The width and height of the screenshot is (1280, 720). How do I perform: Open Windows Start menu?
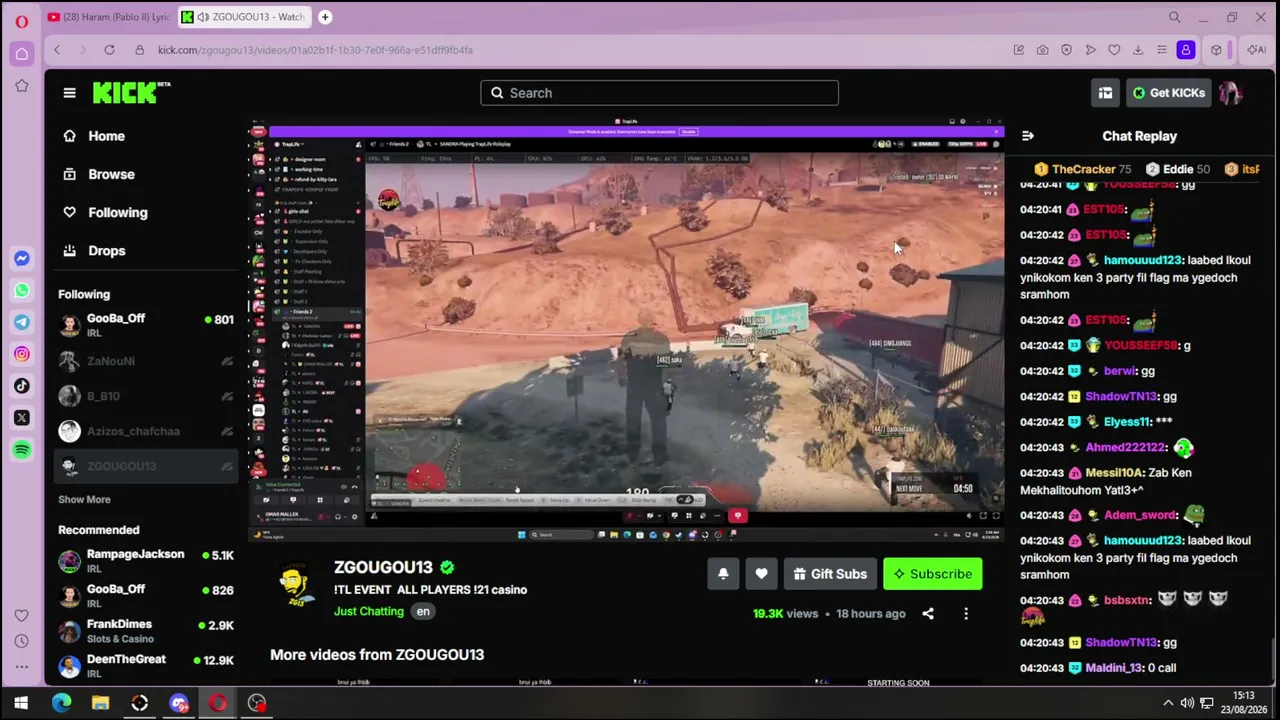pos(21,703)
